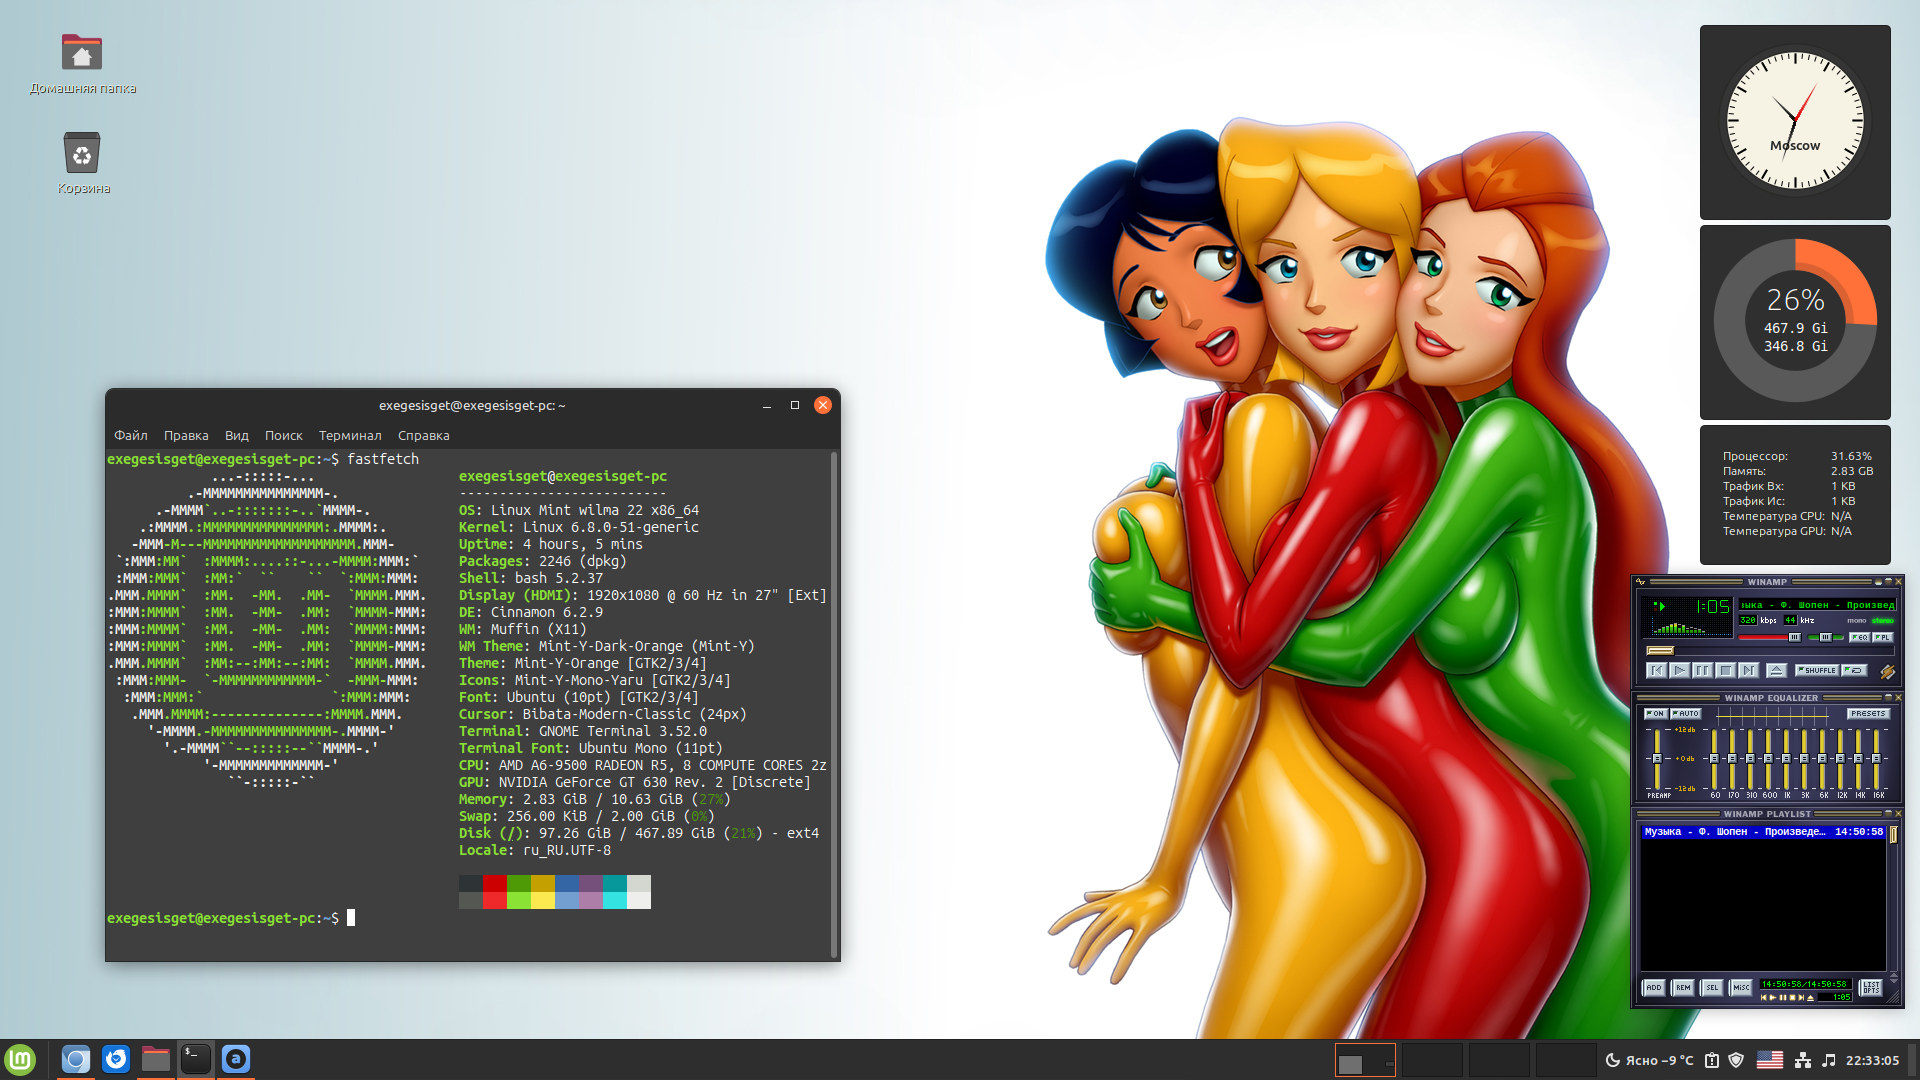
Task: Skip to next track in Winamp
Action: point(1748,670)
